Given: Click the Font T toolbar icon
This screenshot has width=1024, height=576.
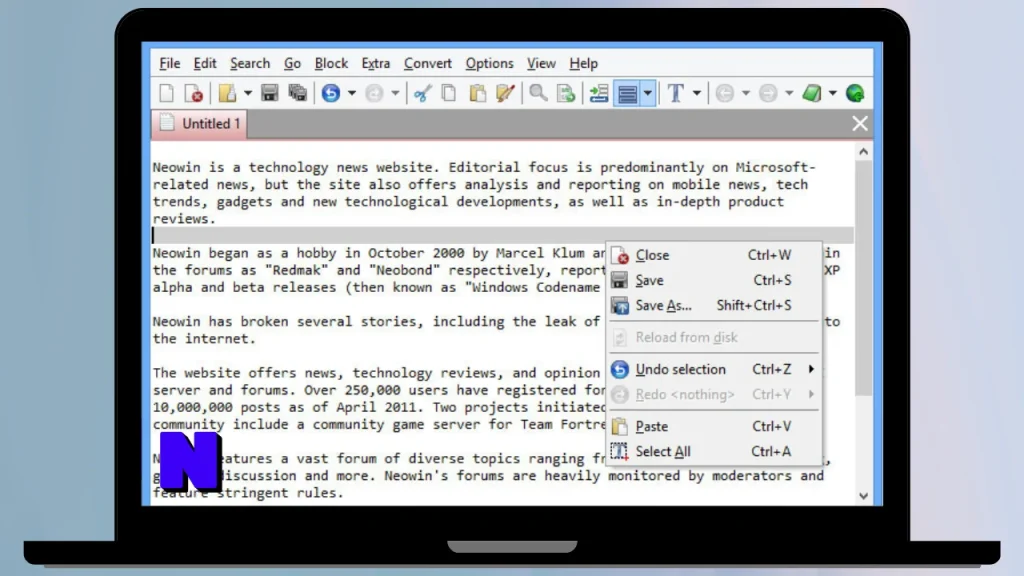Looking at the screenshot, I should click(676, 93).
